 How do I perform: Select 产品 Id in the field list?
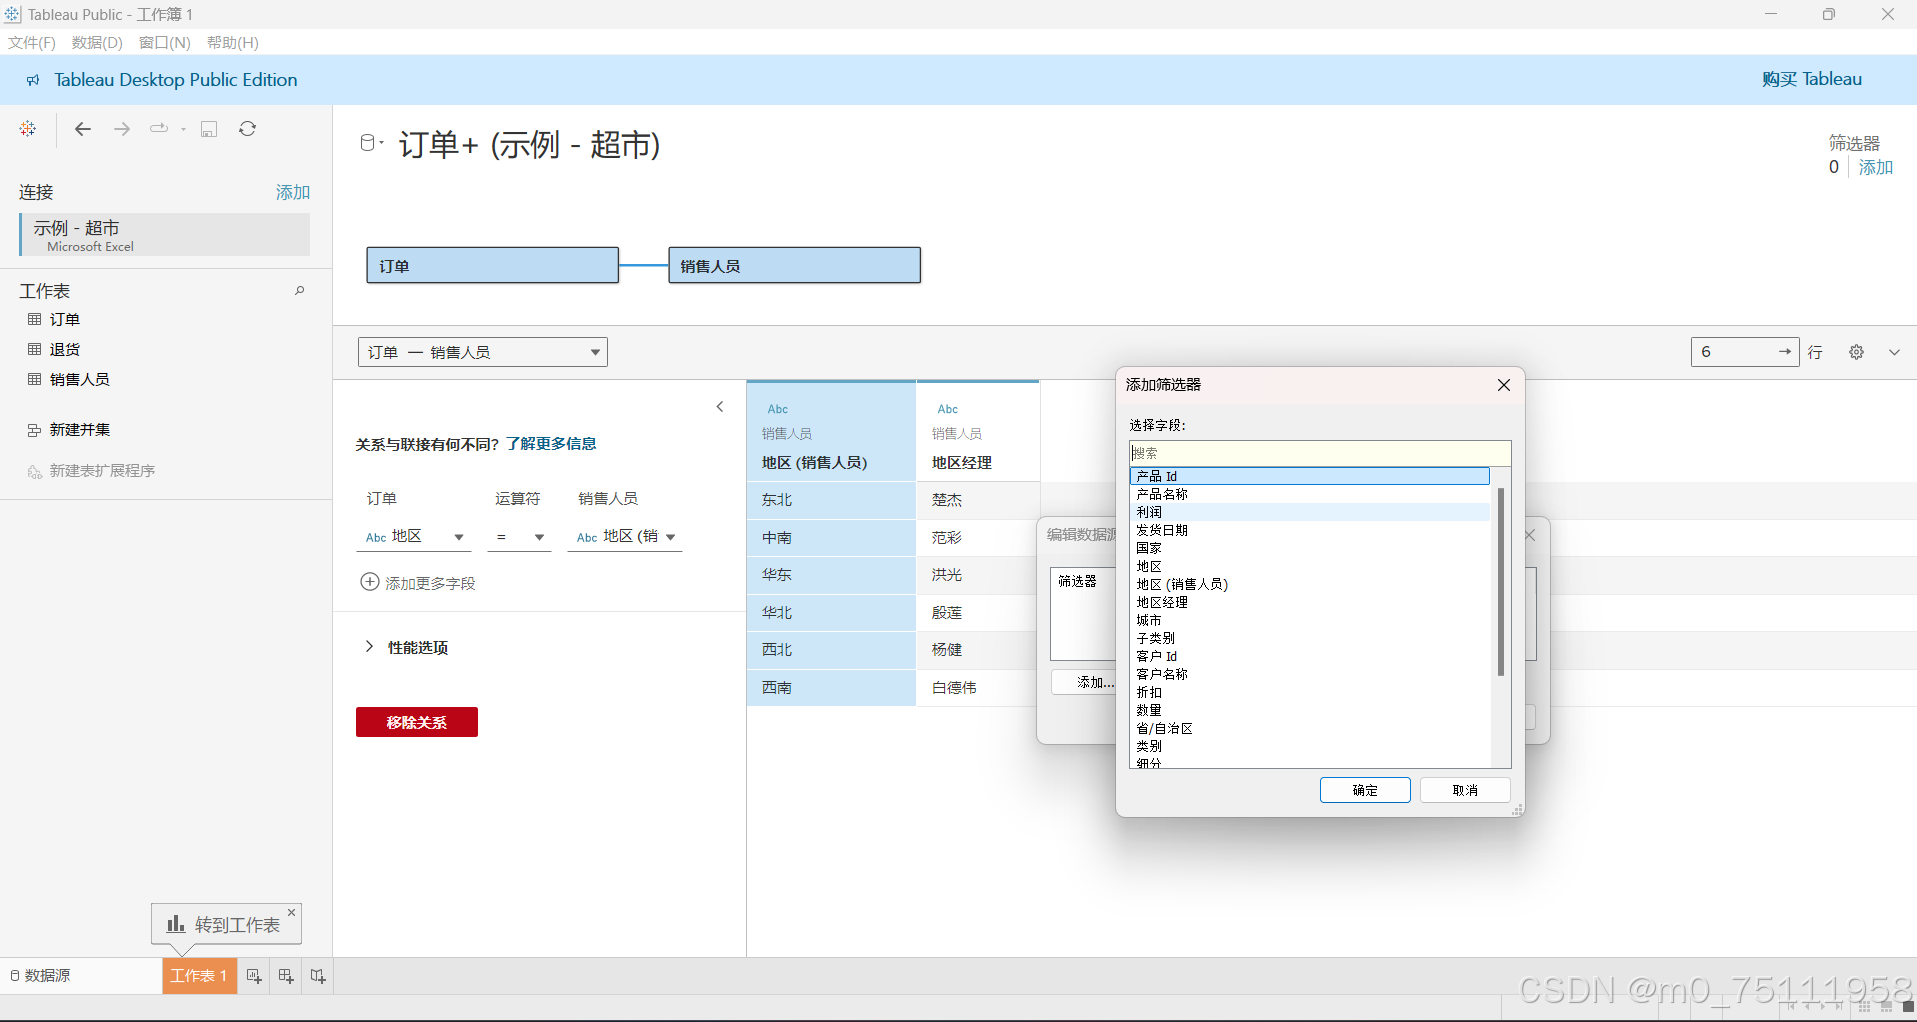(1310, 476)
